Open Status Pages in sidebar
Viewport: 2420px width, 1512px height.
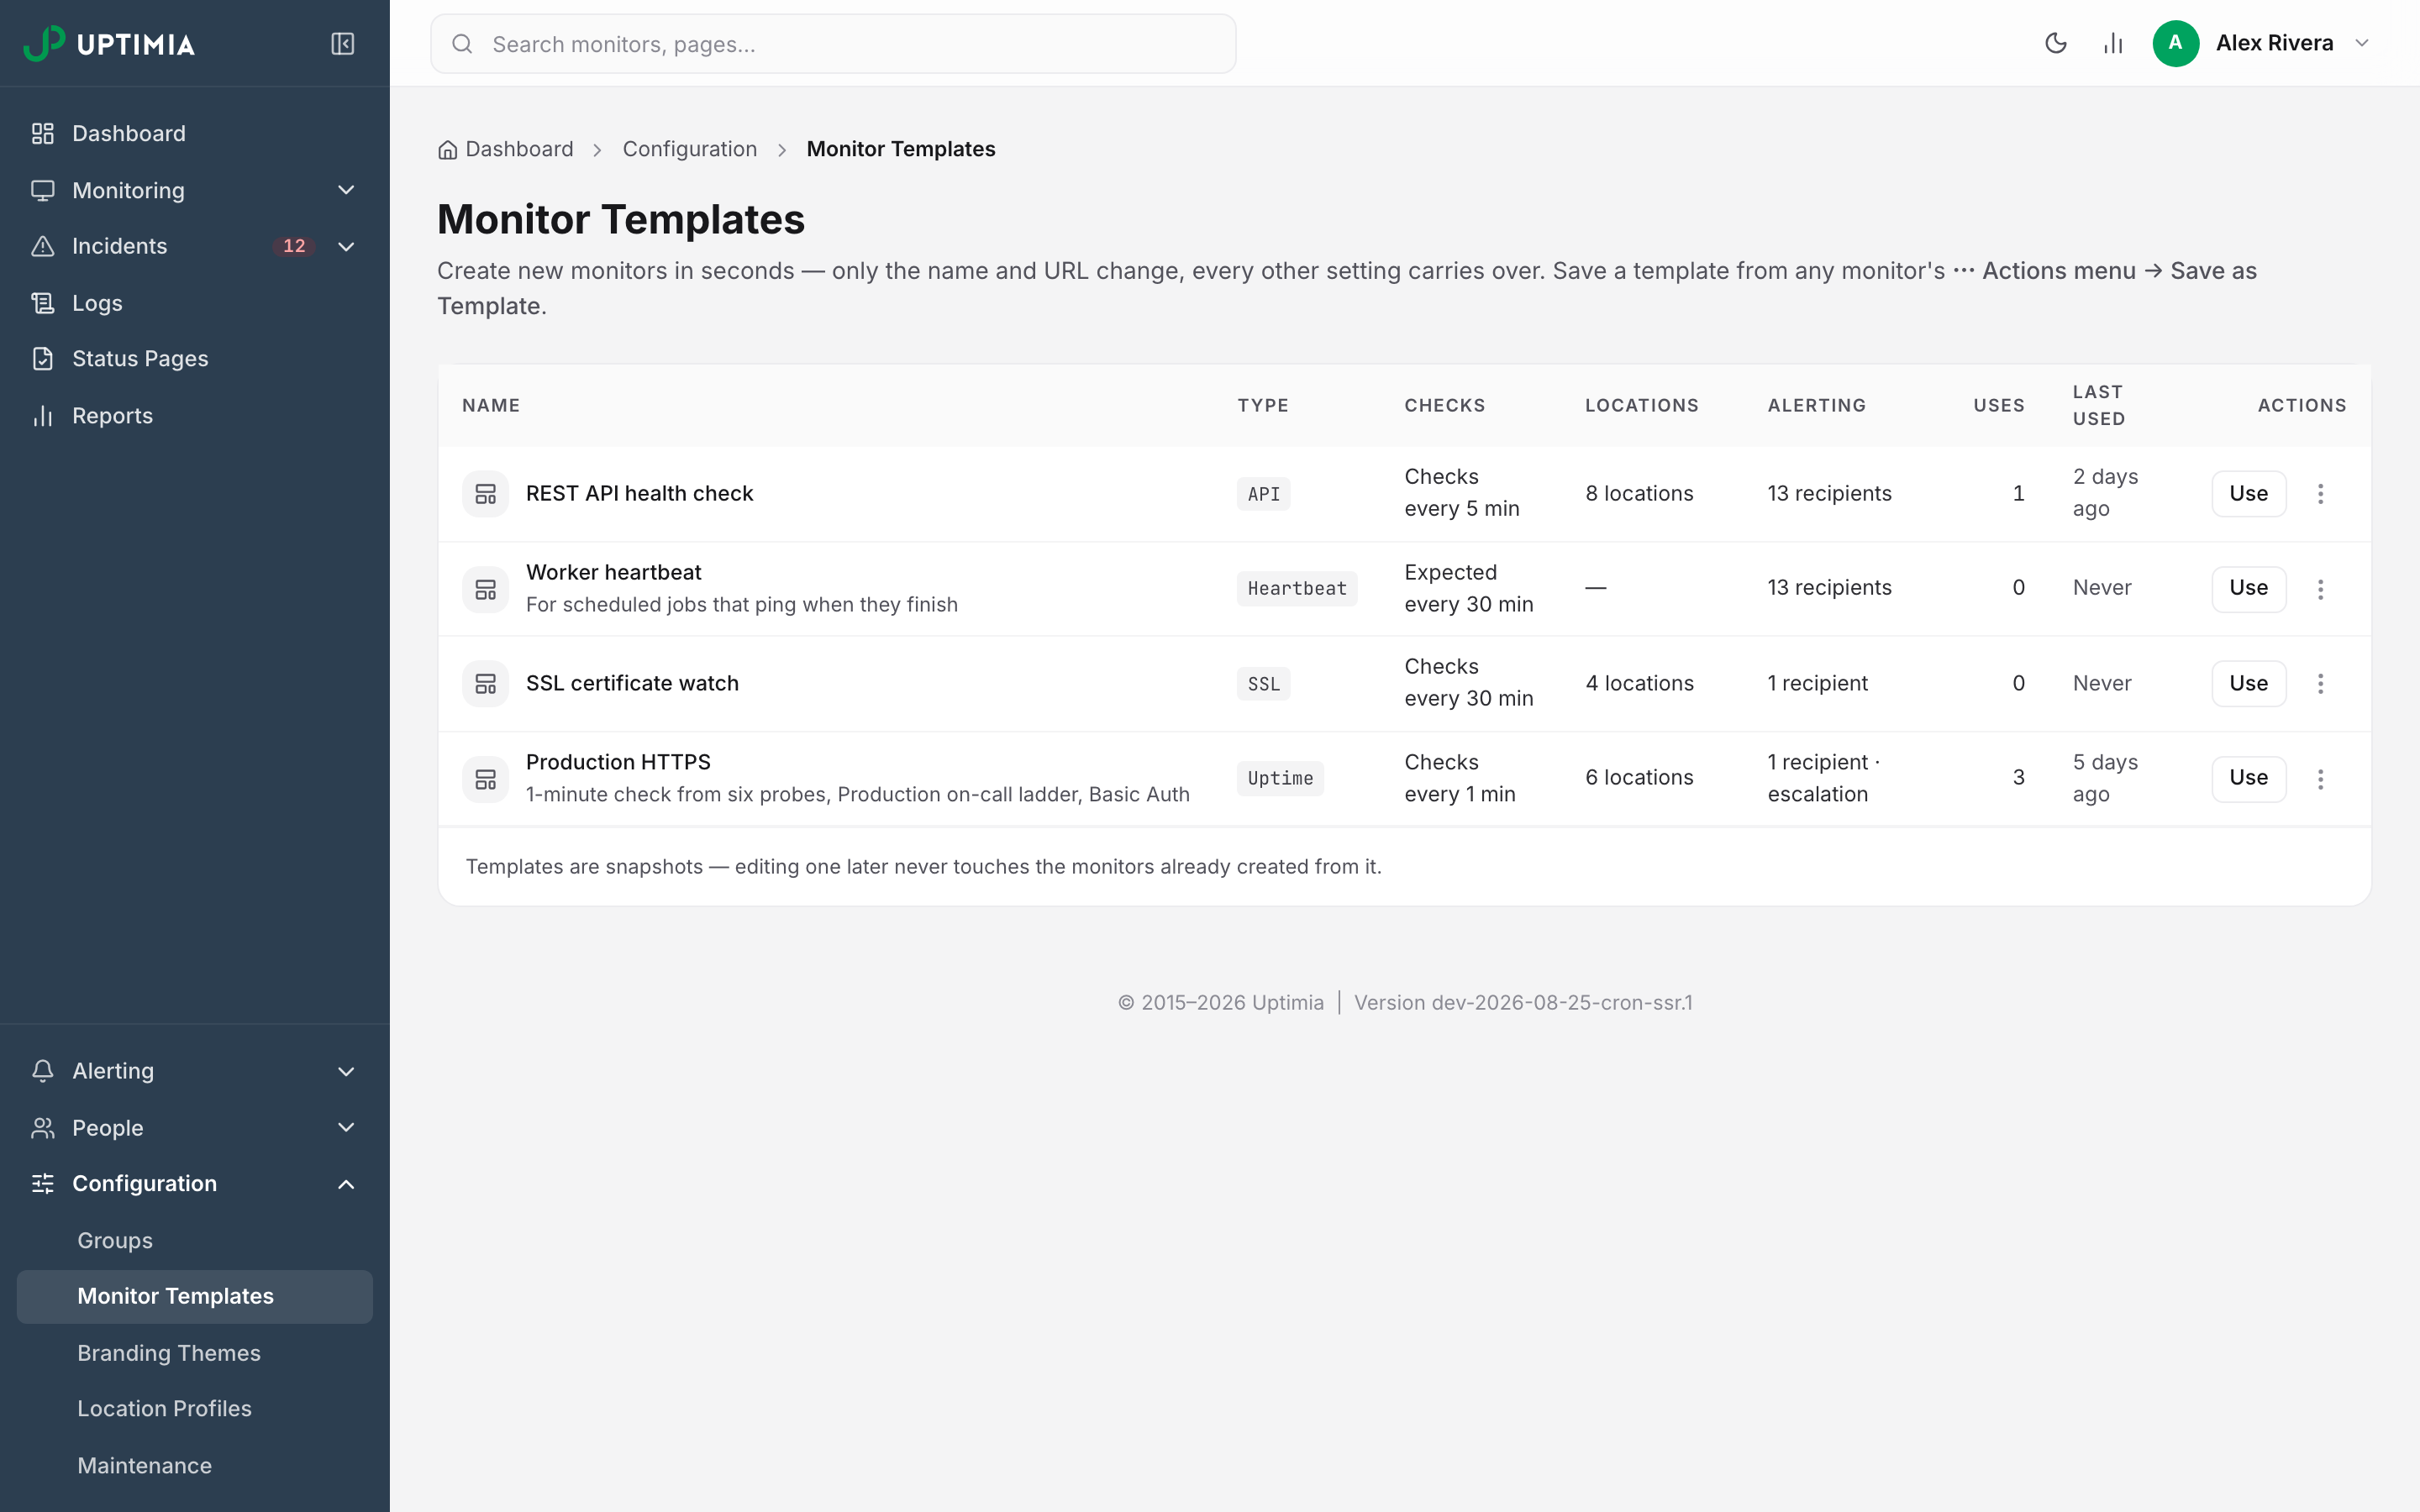(x=195, y=358)
